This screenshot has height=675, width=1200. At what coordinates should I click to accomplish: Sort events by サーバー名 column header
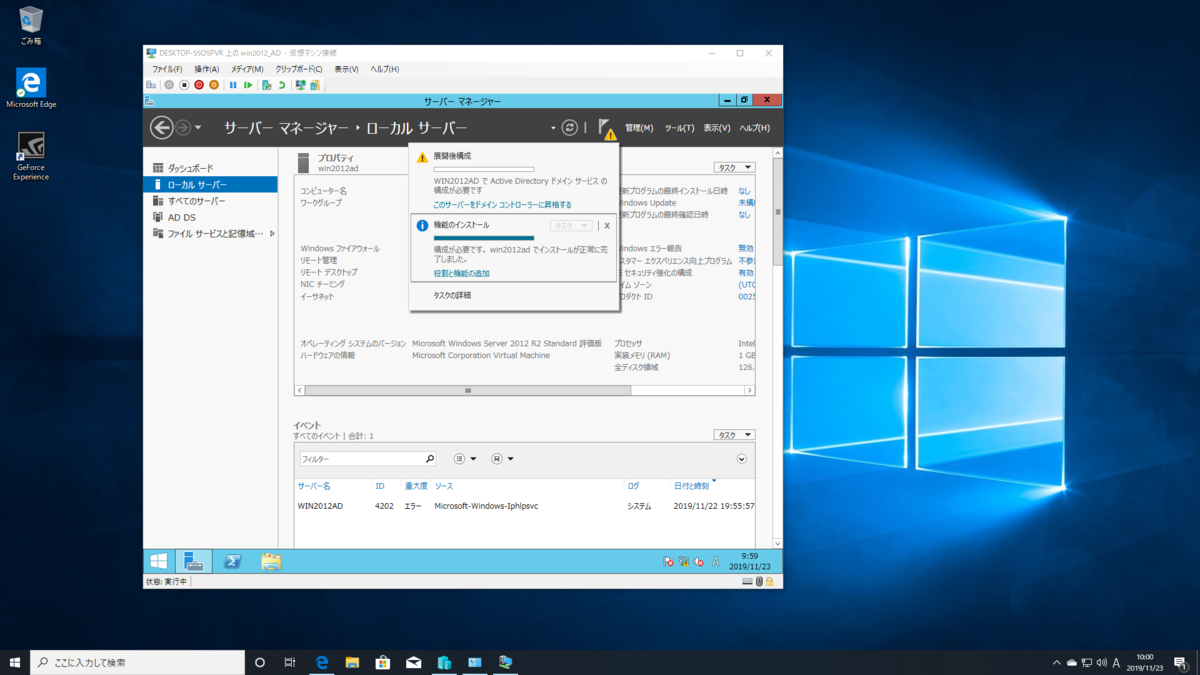click(x=314, y=486)
